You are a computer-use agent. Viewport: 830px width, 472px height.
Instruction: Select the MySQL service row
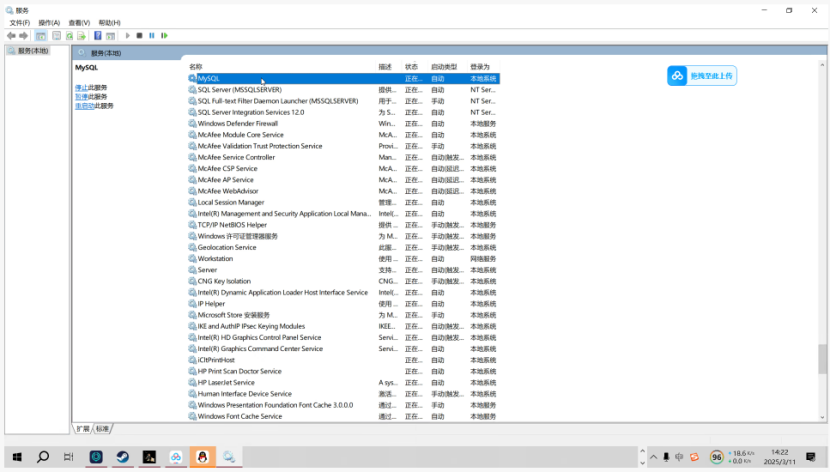pos(344,78)
